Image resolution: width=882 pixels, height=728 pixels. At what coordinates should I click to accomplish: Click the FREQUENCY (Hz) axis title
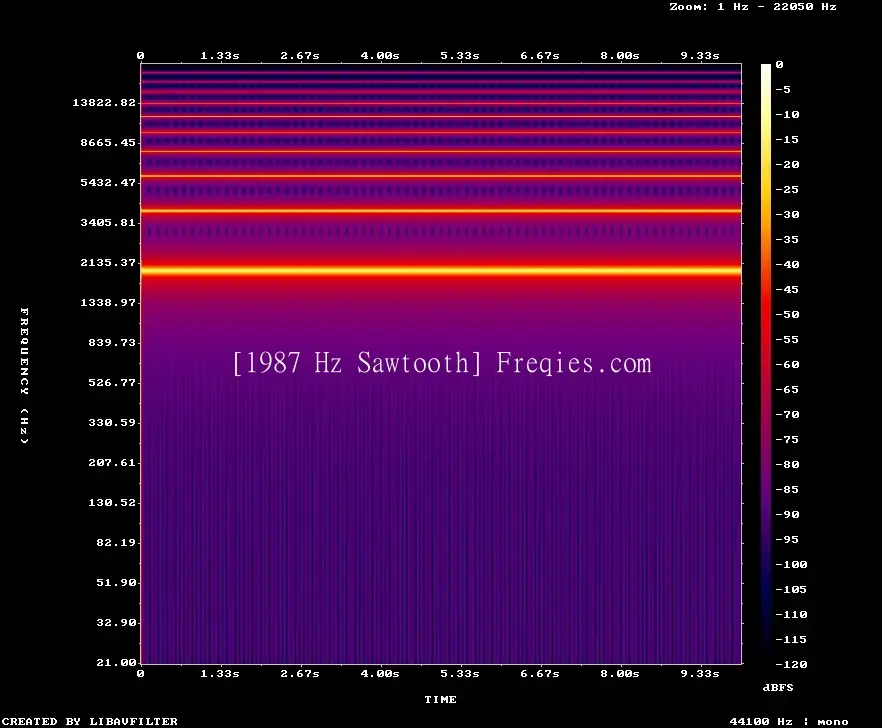24,375
